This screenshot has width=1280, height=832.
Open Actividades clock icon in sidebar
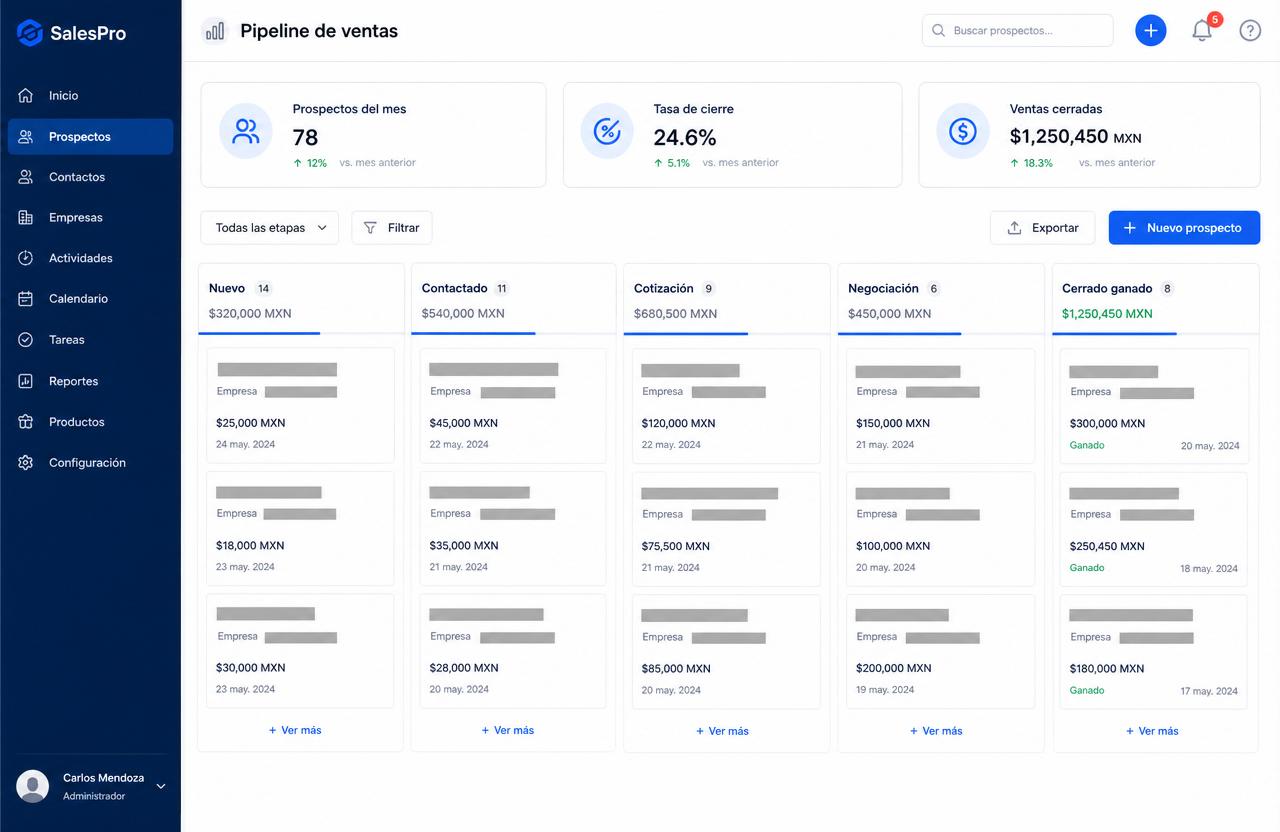tap(26, 258)
